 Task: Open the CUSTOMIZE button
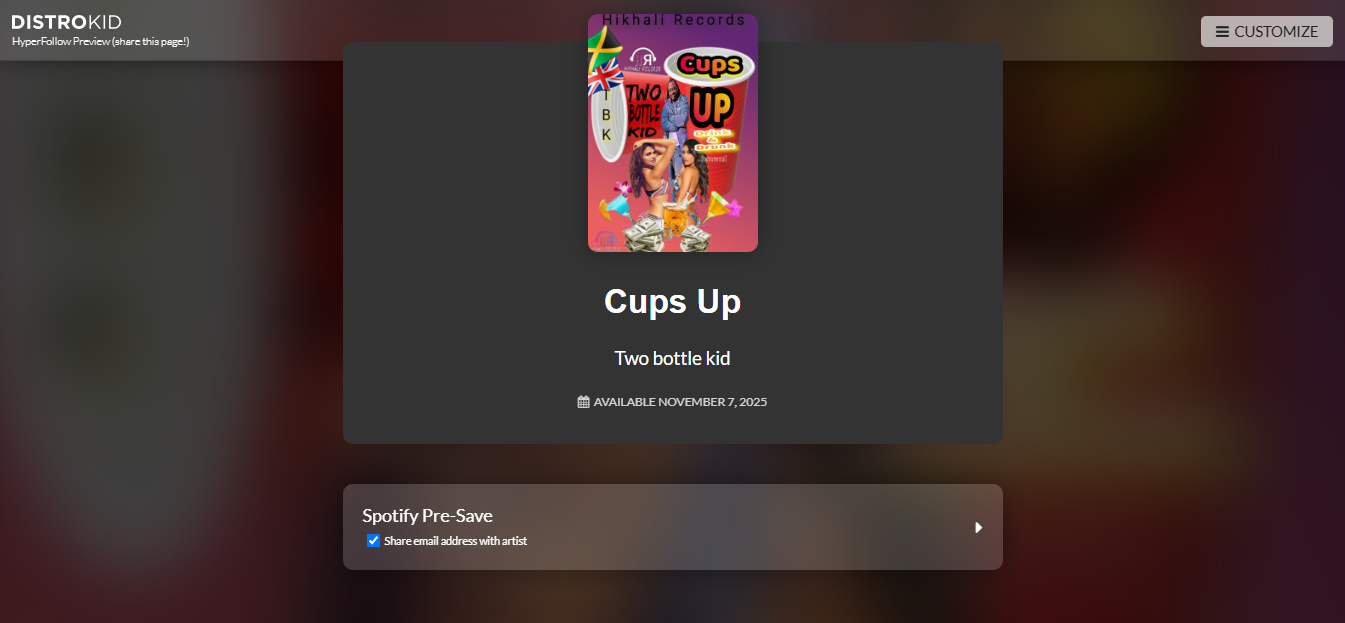pyautogui.click(x=1266, y=31)
